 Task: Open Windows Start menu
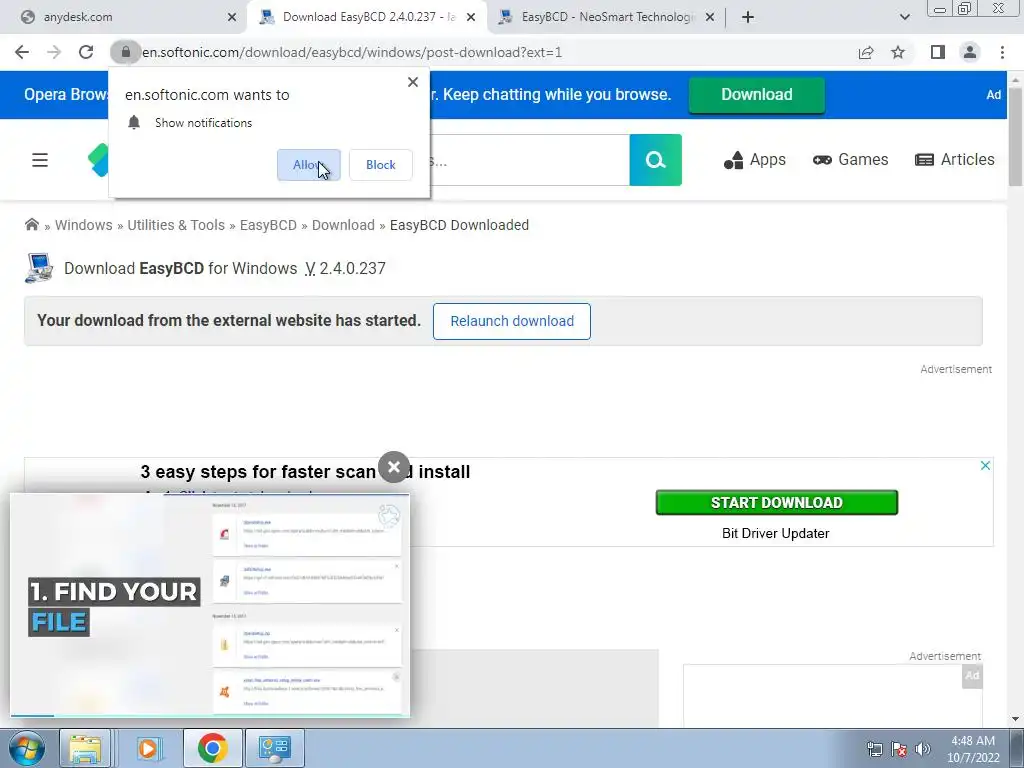point(27,748)
